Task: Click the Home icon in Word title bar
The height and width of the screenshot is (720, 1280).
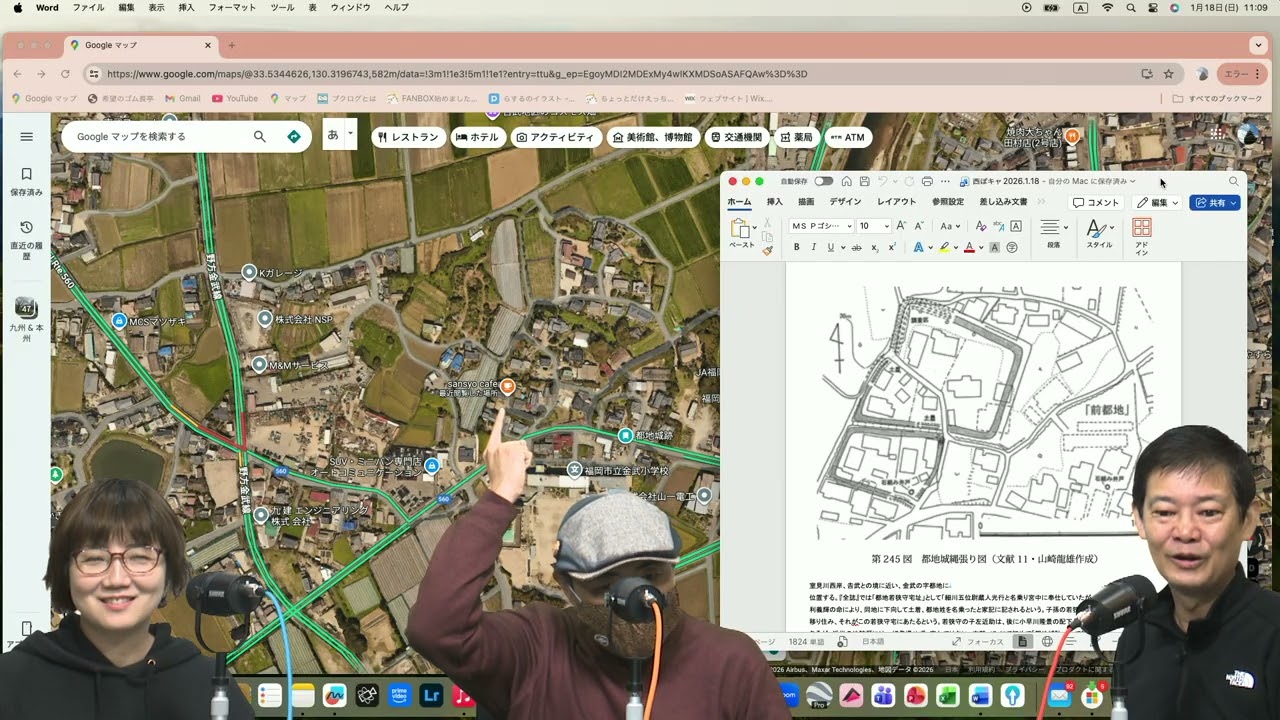Action: pyautogui.click(x=846, y=181)
